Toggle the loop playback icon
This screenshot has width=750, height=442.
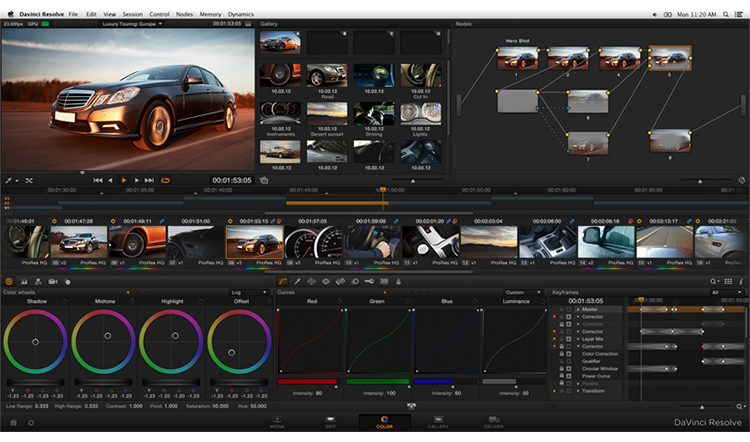pos(165,180)
